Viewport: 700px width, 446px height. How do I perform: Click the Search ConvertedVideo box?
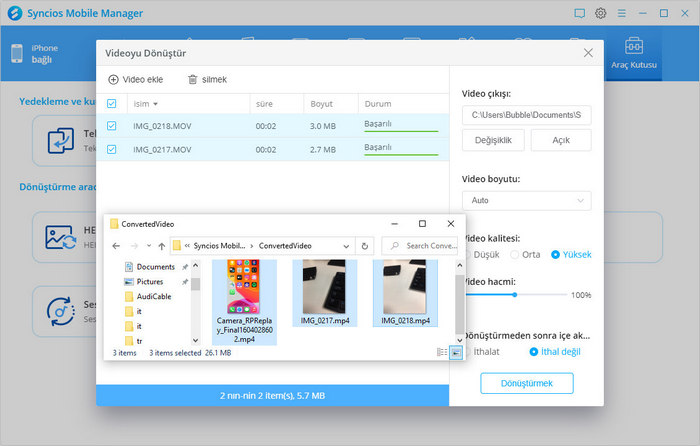point(420,246)
